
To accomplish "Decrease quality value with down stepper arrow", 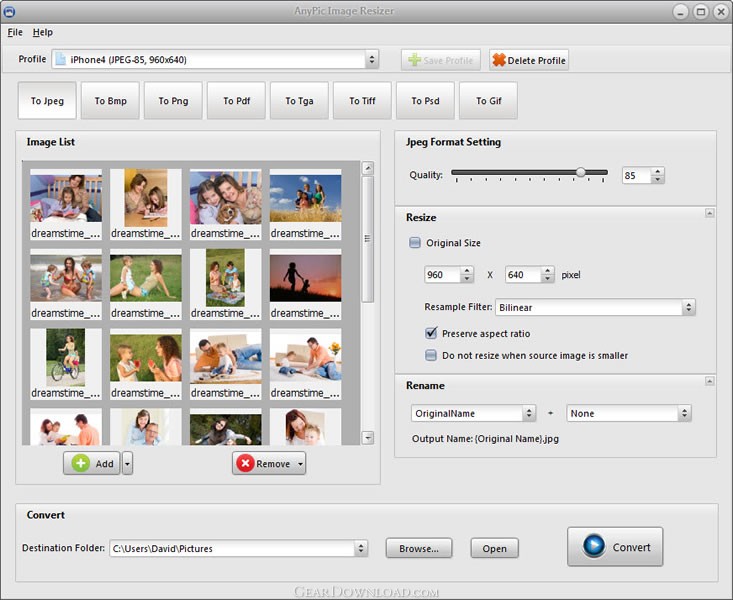I will coord(658,179).
